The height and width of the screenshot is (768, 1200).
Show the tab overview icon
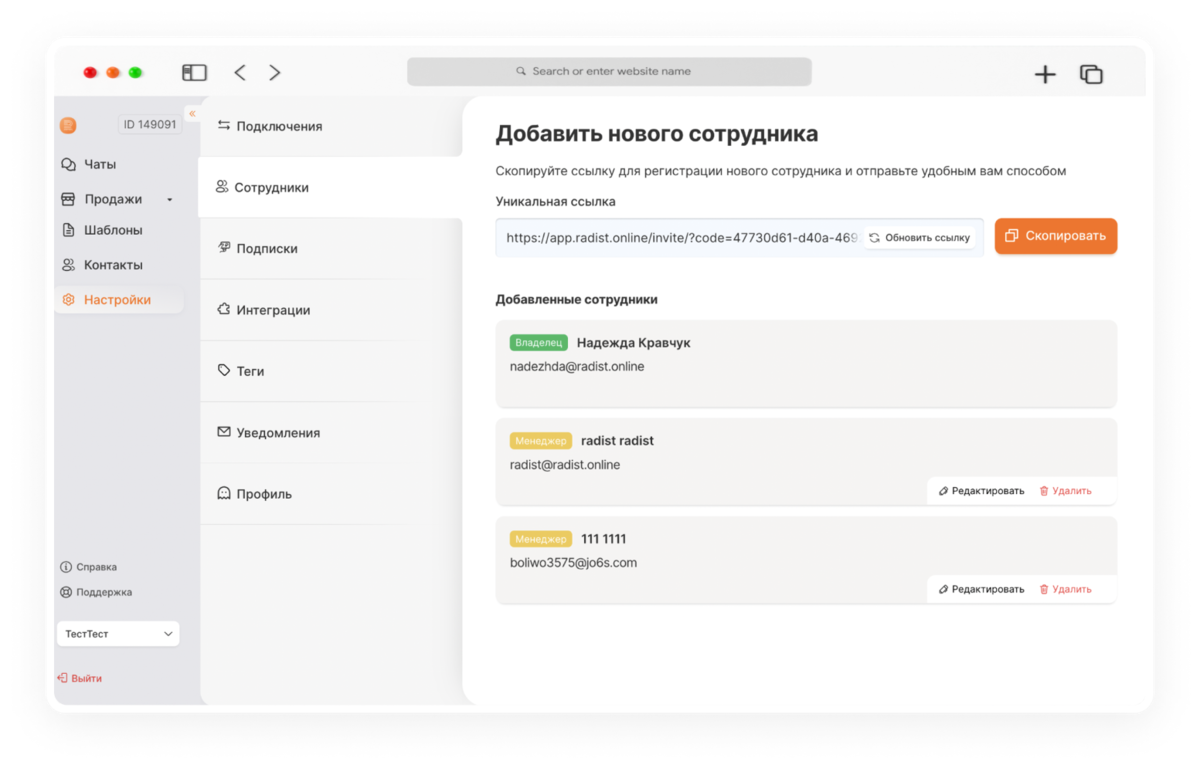click(x=1091, y=74)
